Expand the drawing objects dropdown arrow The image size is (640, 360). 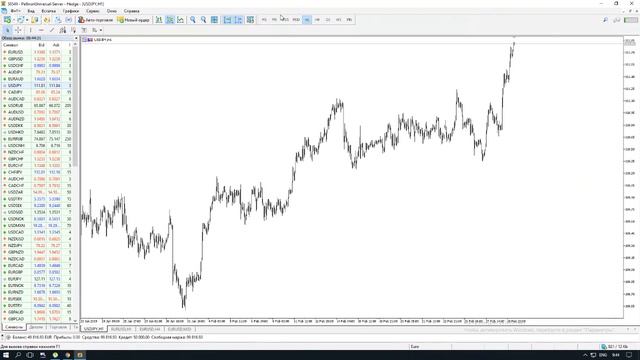click(101, 30)
